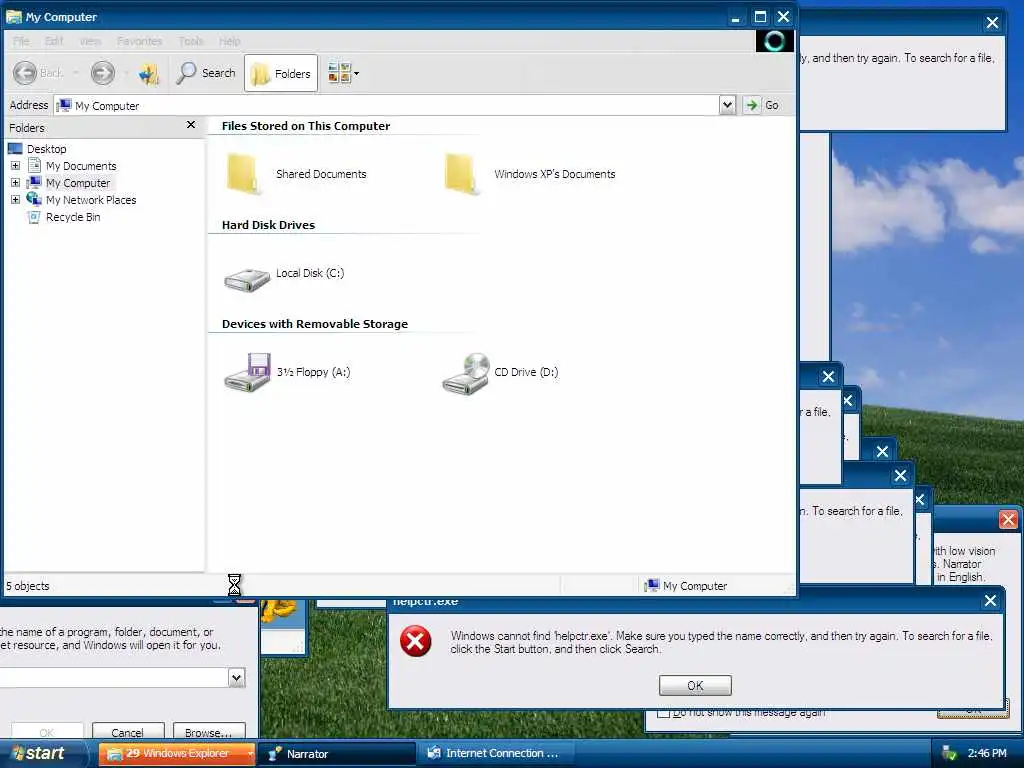Click OK in the helpctr.exe error dialog
This screenshot has width=1024, height=768.
tap(695, 686)
